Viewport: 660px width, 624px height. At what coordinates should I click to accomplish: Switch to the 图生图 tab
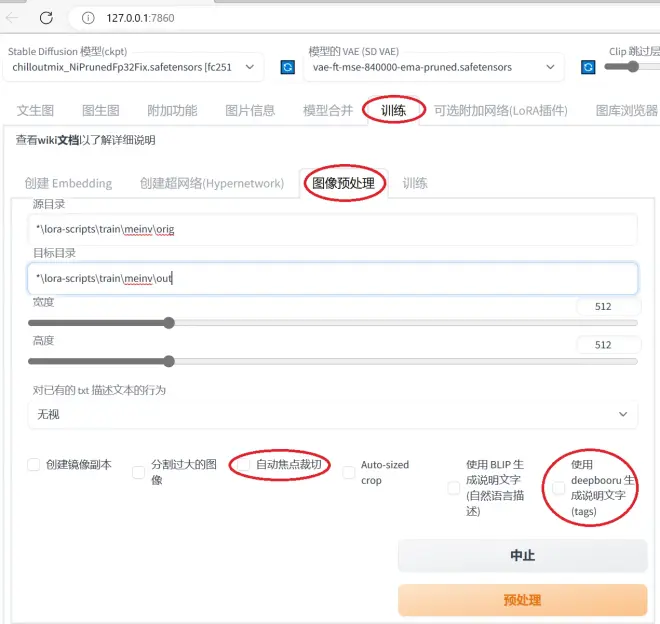(x=101, y=110)
